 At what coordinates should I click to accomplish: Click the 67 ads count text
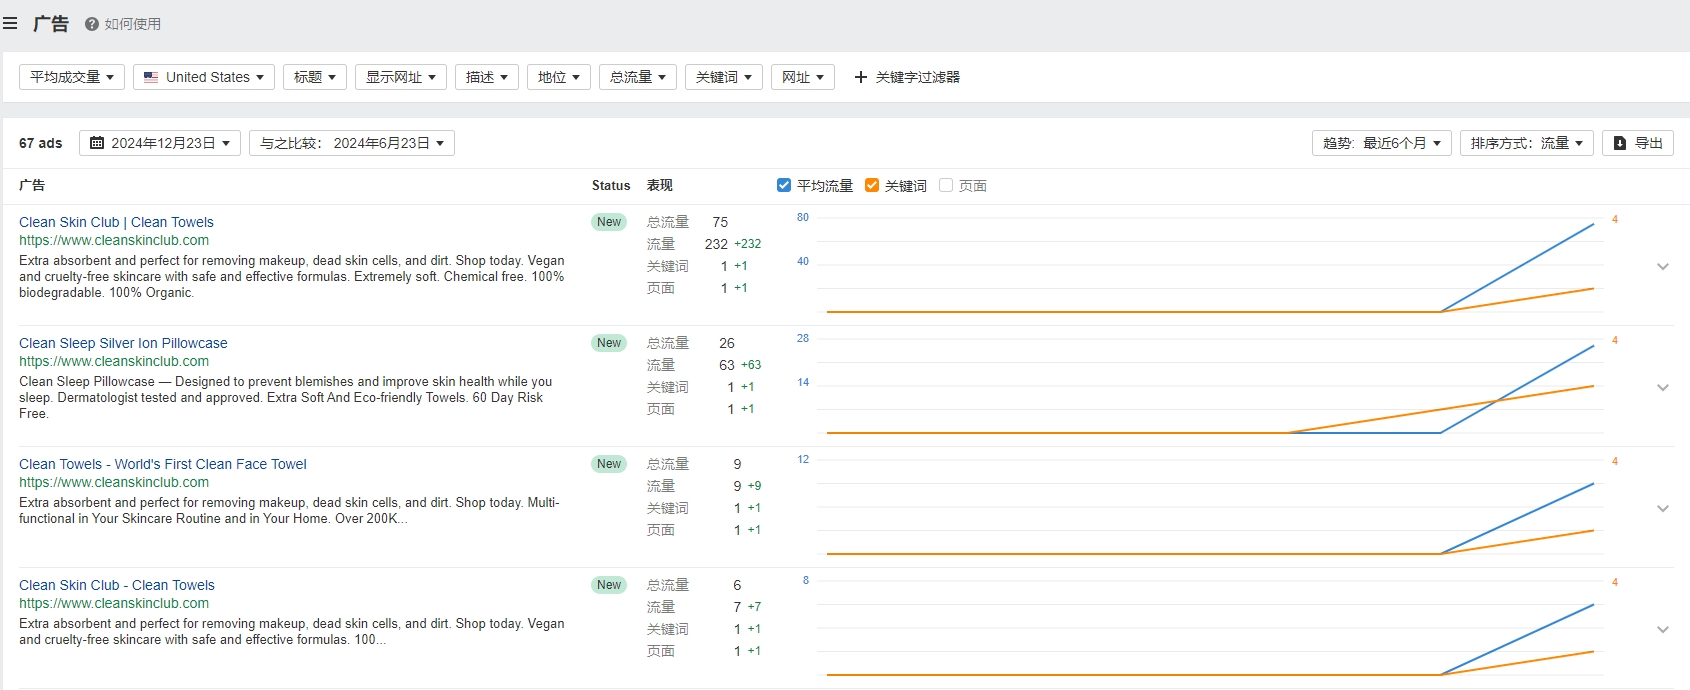click(41, 143)
